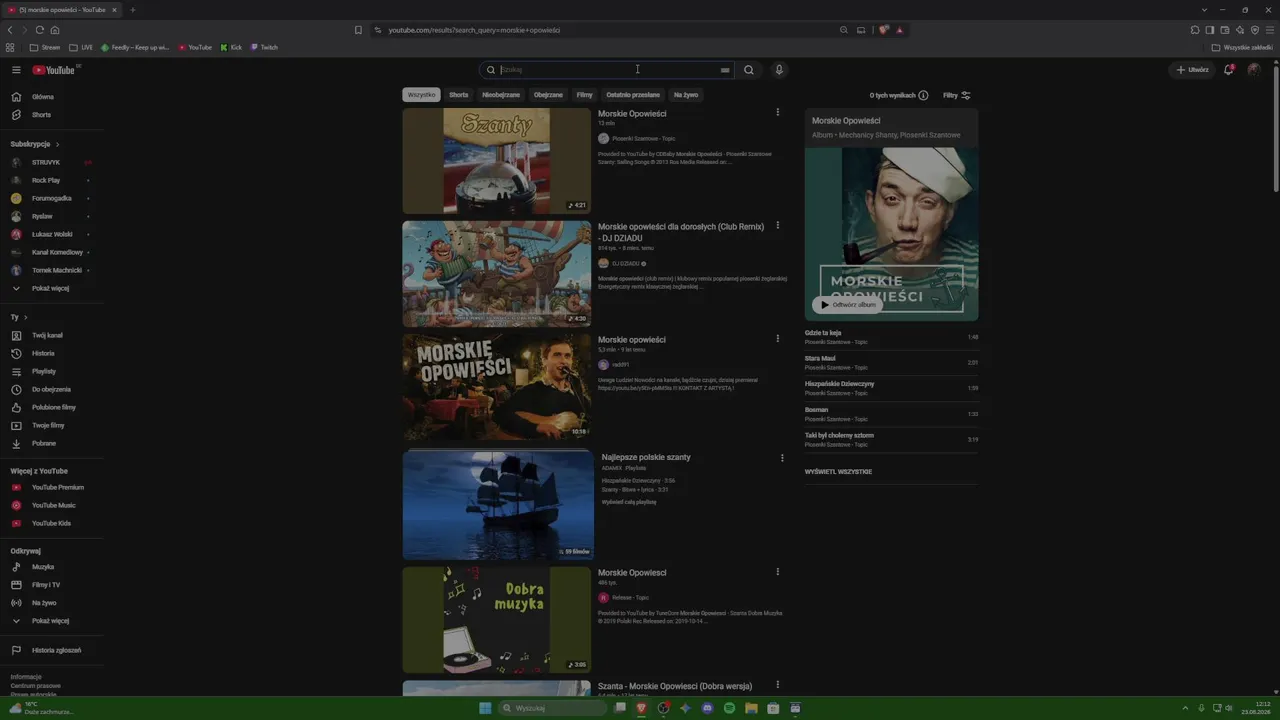The width and height of the screenshot is (1280, 720).
Task: Click the info icon beside 'O tych wynikach'
Action: click(923, 95)
